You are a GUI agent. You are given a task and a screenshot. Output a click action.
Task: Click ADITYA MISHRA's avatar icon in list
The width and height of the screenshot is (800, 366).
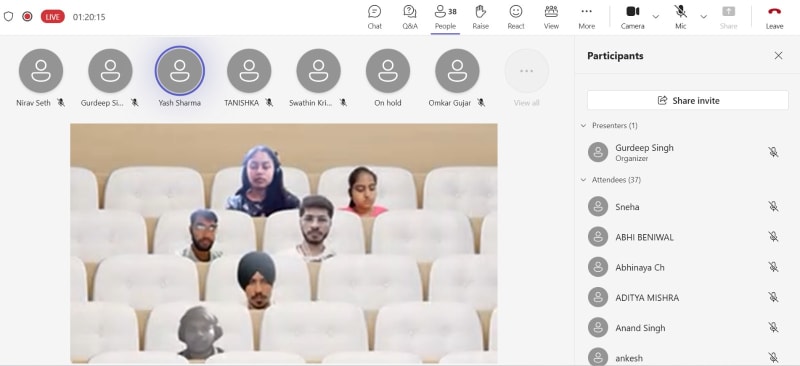[598, 298]
